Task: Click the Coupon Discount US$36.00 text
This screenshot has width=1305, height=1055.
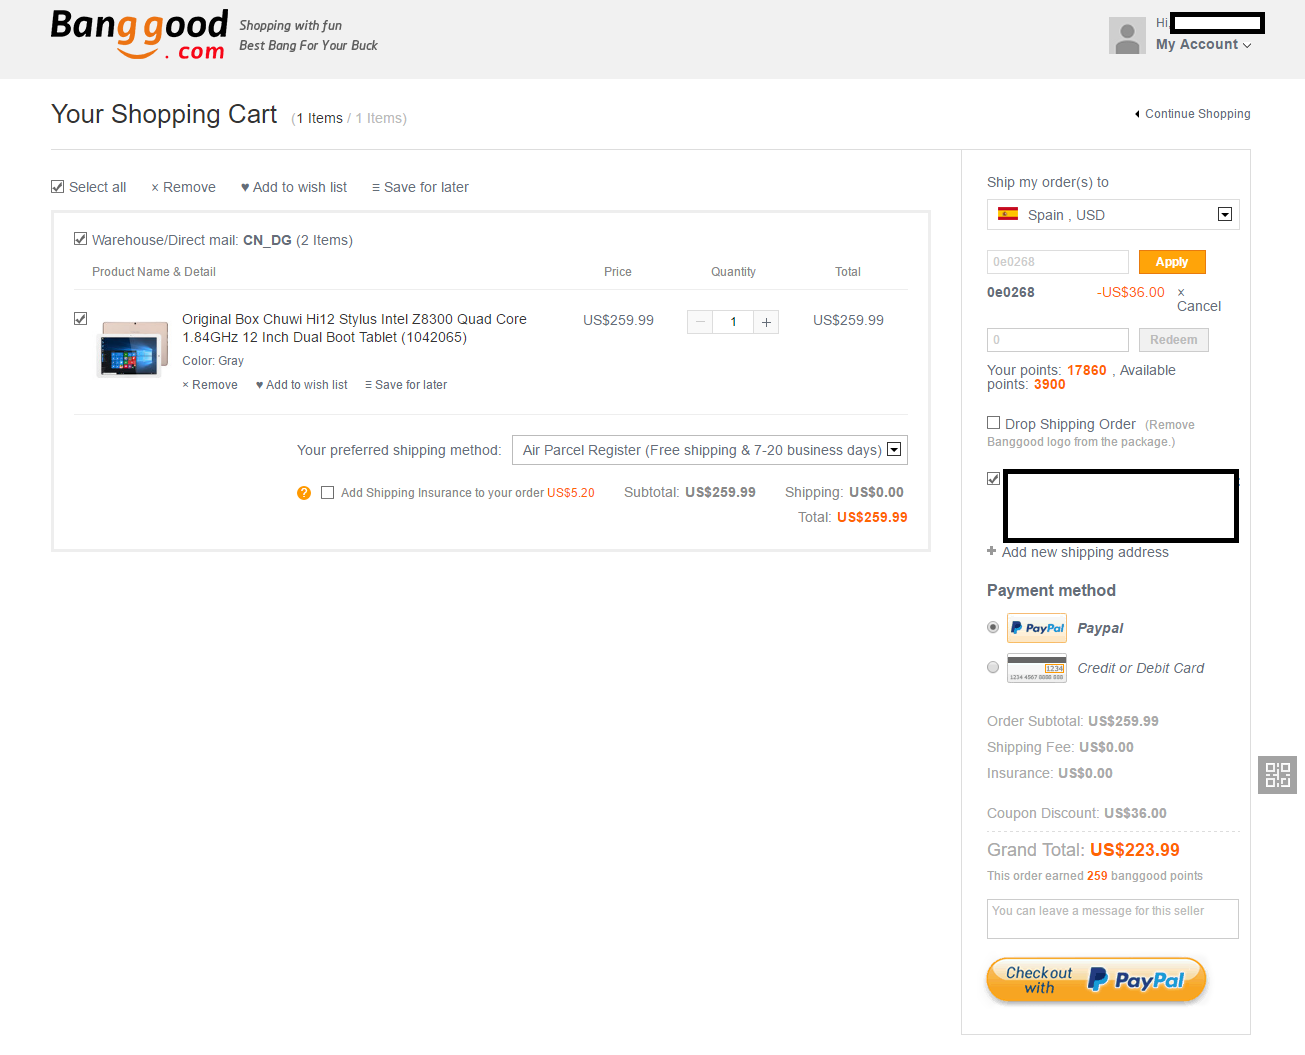Action: tap(1077, 813)
